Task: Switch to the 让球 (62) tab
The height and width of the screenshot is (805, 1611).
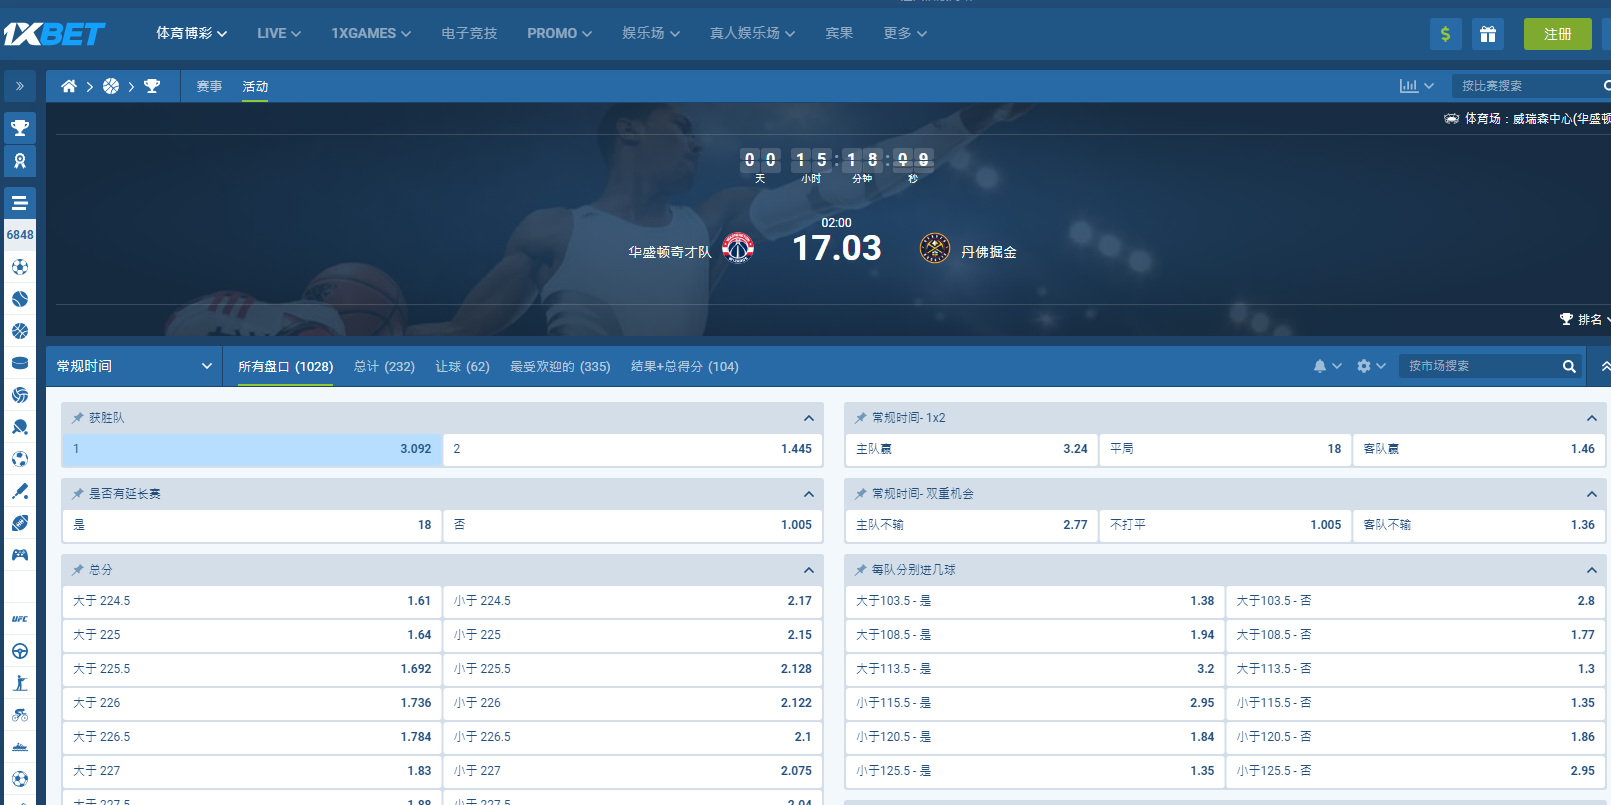Action: (x=462, y=367)
